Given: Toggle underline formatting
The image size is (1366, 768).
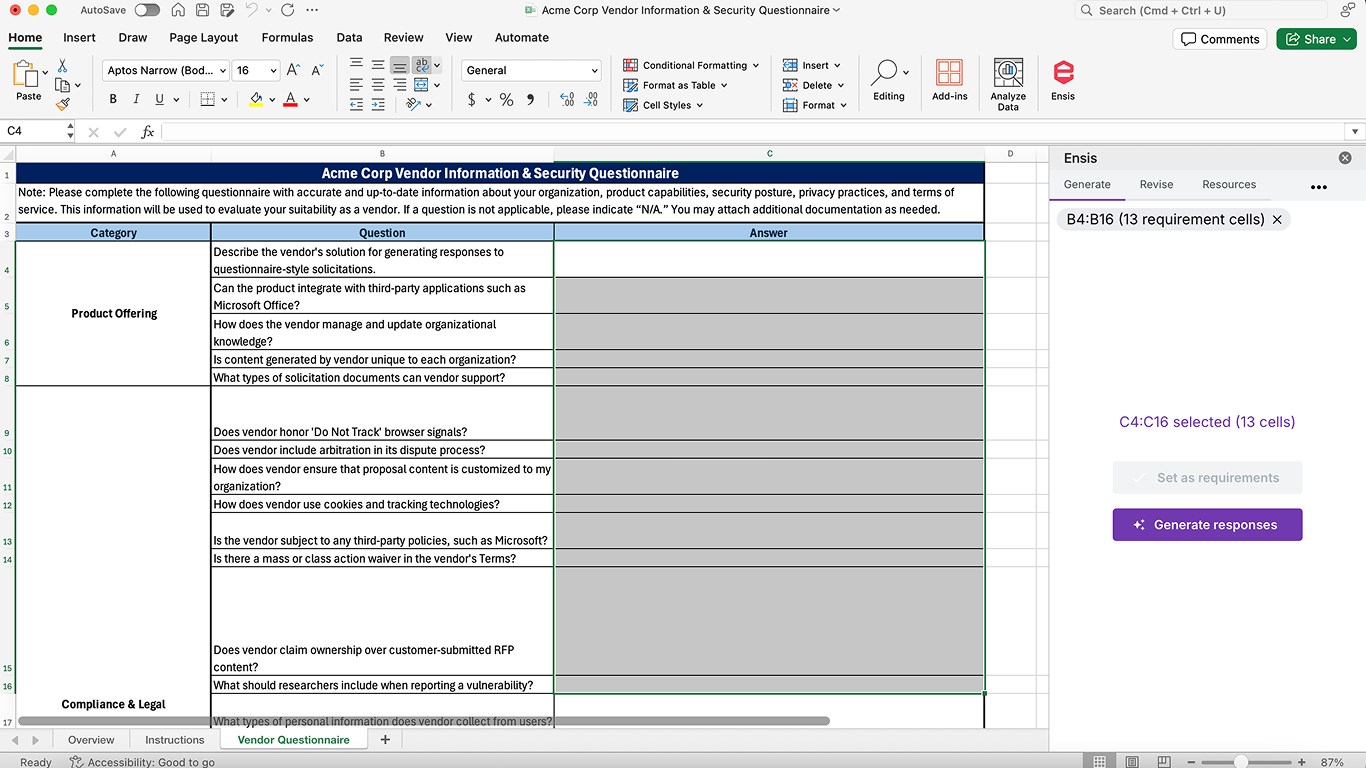Looking at the screenshot, I should pyautogui.click(x=159, y=99).
